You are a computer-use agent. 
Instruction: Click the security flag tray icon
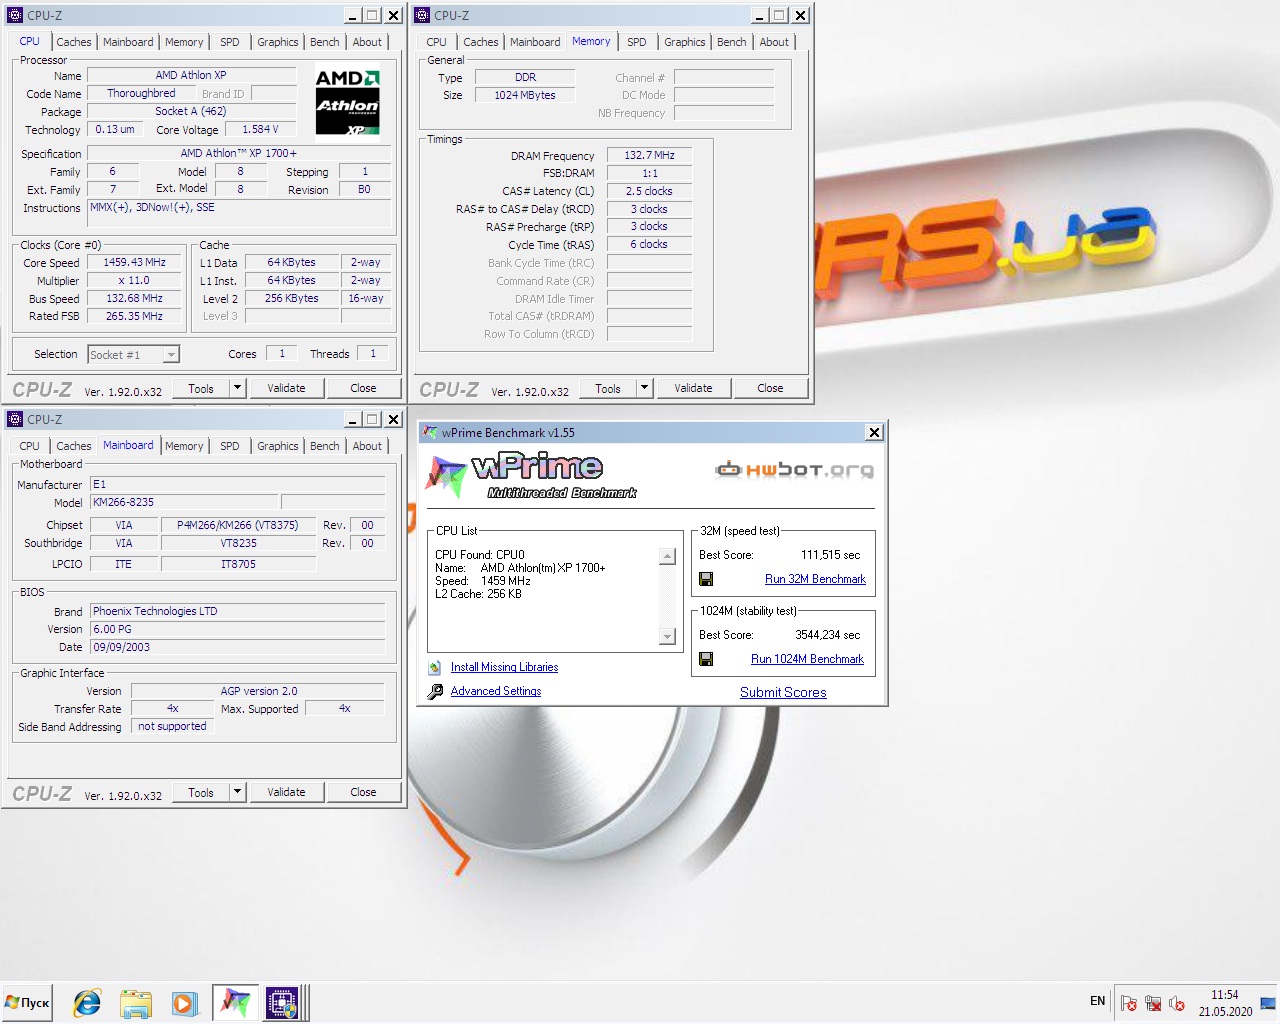[1129, 1003]
